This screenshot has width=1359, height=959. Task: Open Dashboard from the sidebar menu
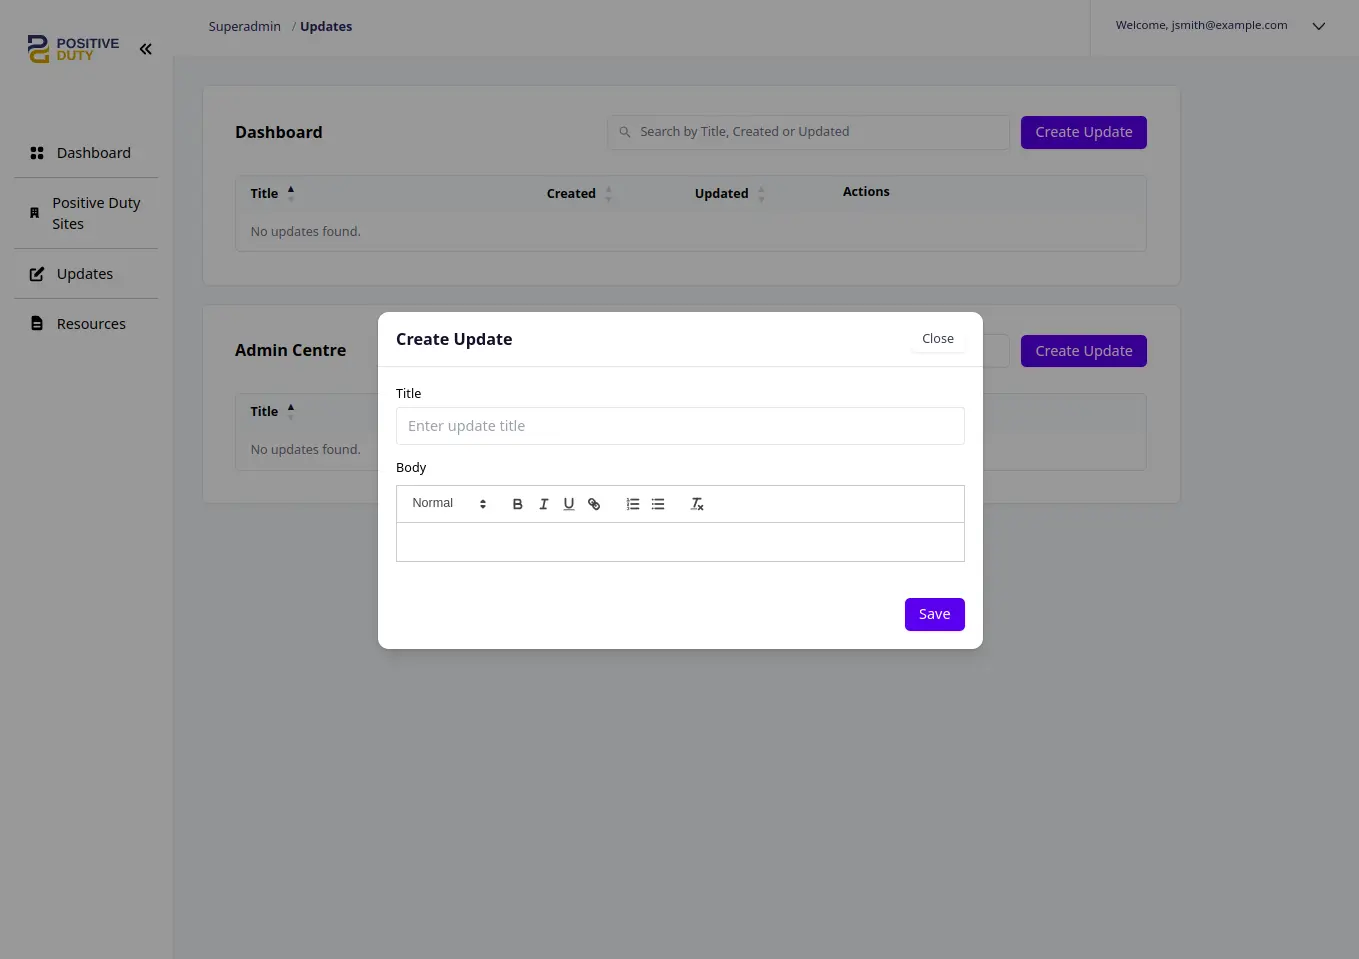86,153
